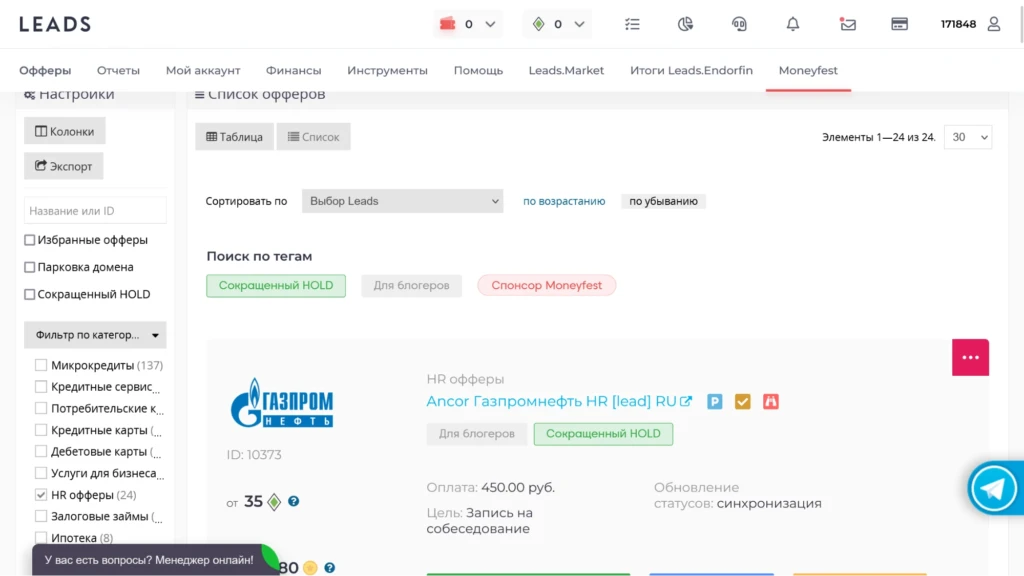This screenshot has height=576, width=1024.
Task: Expand the diamond points dropdown chevron
Action: coord(579,24)
